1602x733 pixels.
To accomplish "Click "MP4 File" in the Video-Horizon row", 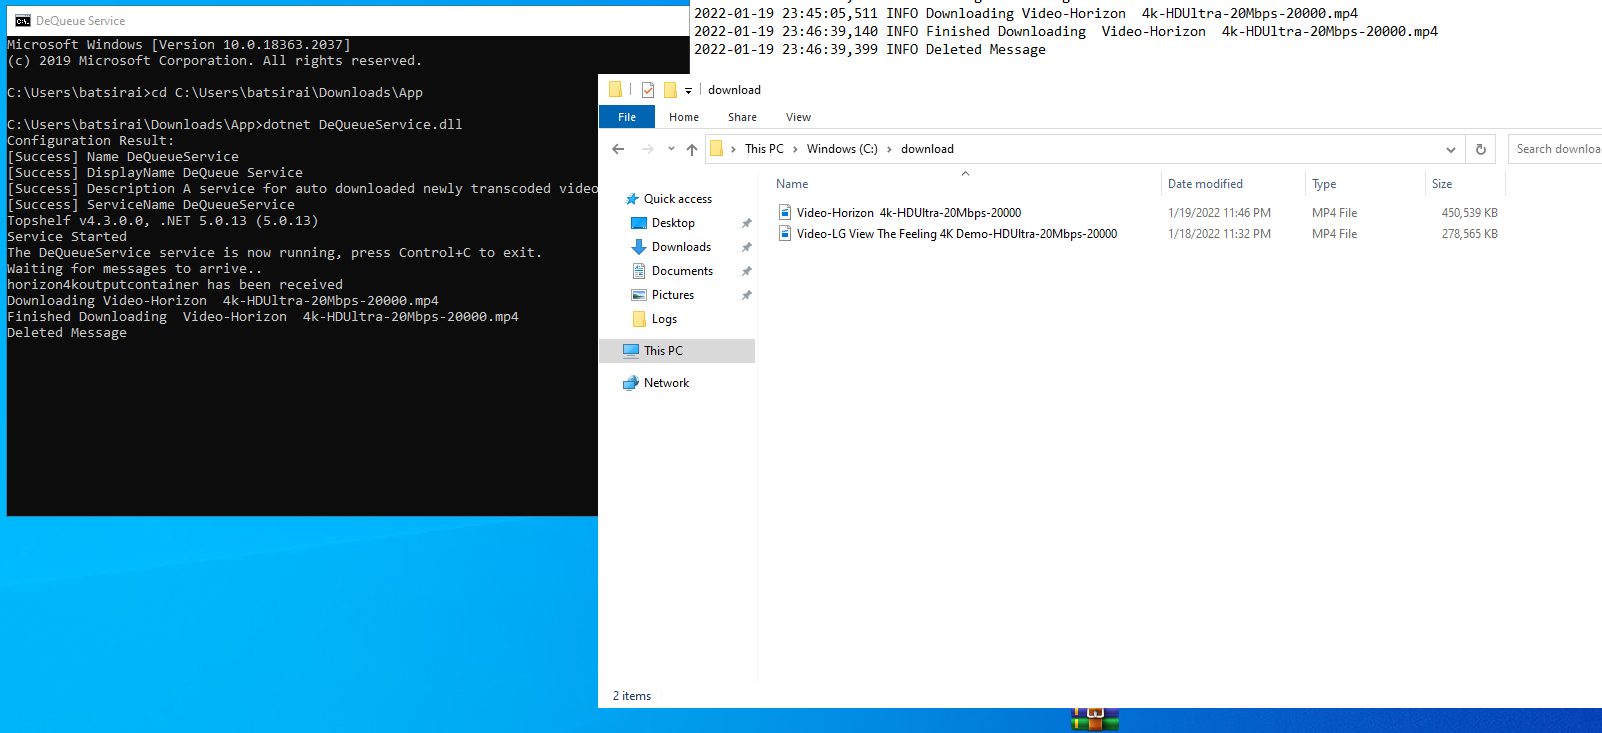I will pyautogui.click(x=1334, y=213).
